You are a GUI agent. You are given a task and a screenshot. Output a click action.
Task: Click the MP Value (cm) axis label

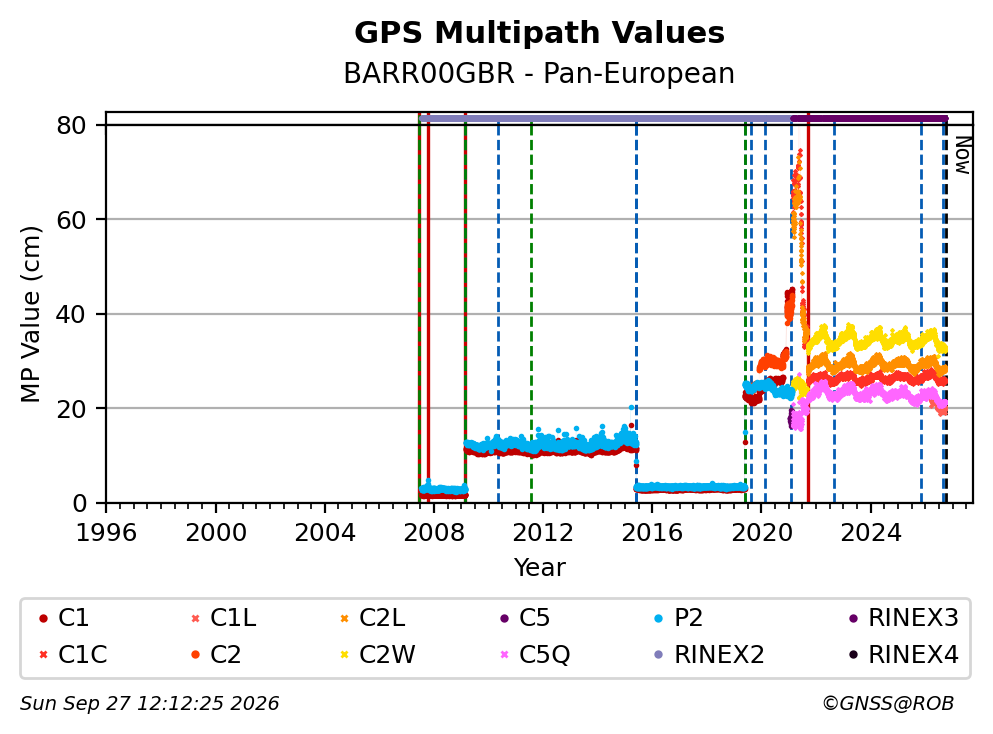pos(30,314)
